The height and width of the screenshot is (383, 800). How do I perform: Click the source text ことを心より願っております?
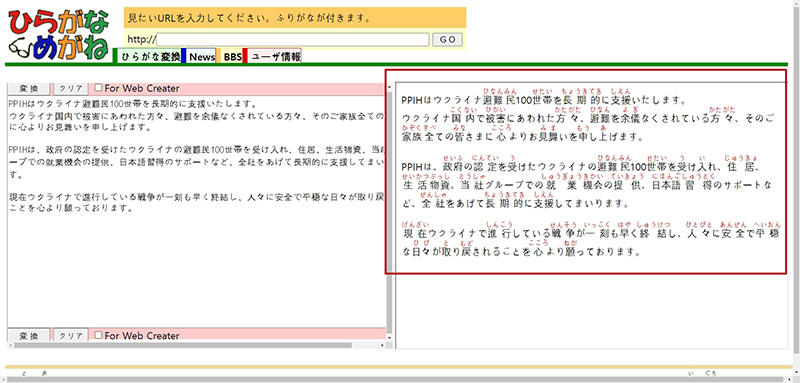(71, 208)
